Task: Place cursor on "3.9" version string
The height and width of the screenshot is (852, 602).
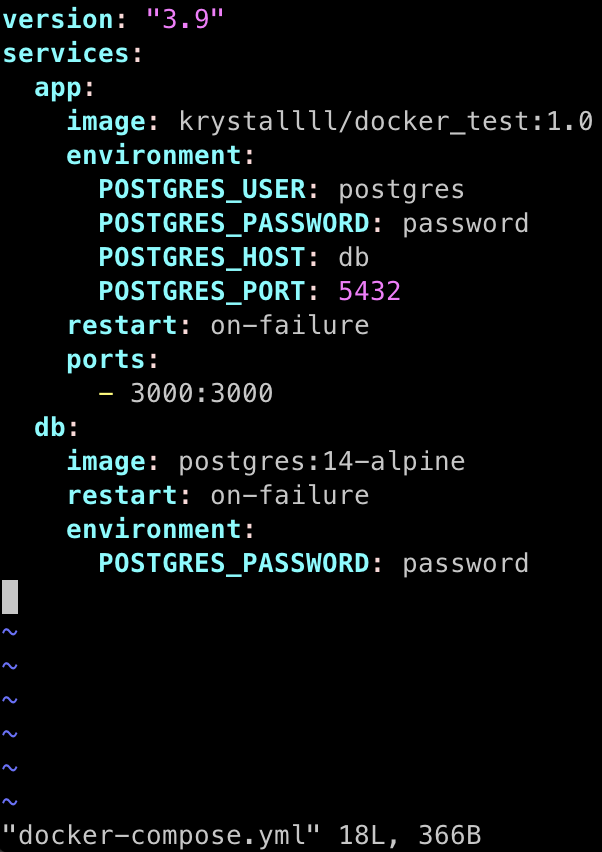Action: tap(185, 20)
